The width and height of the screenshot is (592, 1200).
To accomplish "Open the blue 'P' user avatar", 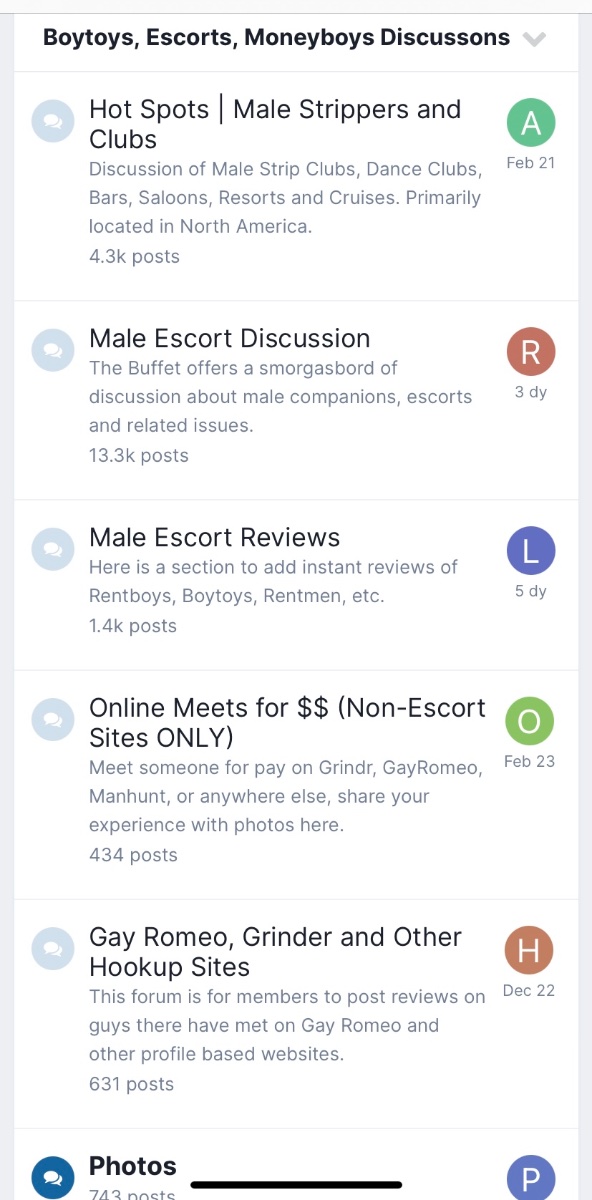I will (531, 1178).
